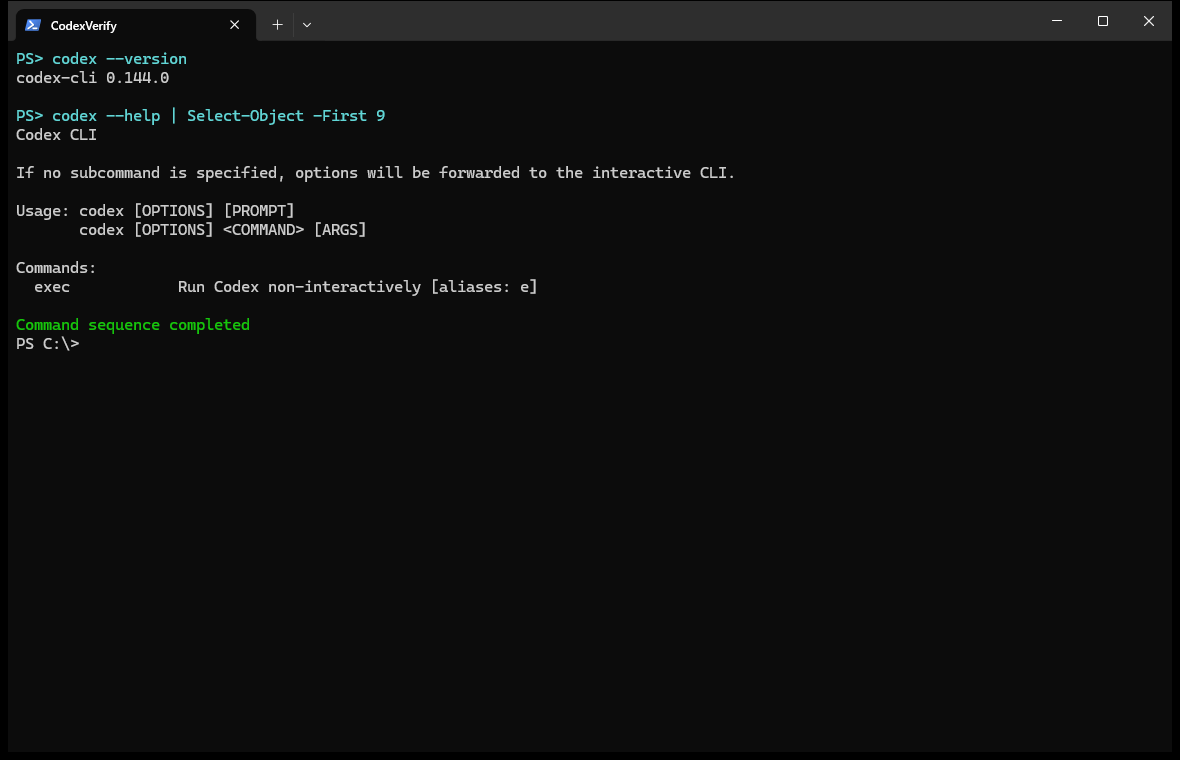The width and height of the screenshot is (1180, 760).
Task: Click the 'codex --version' command line
Action: (102, 59)
